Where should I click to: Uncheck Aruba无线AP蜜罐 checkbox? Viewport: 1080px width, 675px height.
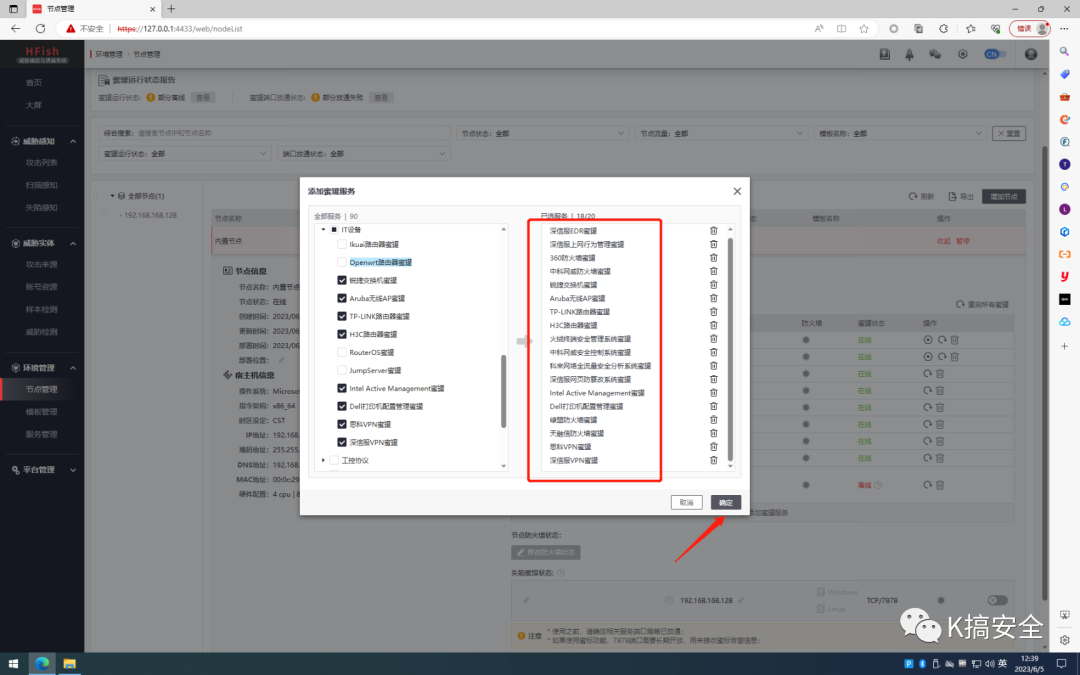pos(342,298)
